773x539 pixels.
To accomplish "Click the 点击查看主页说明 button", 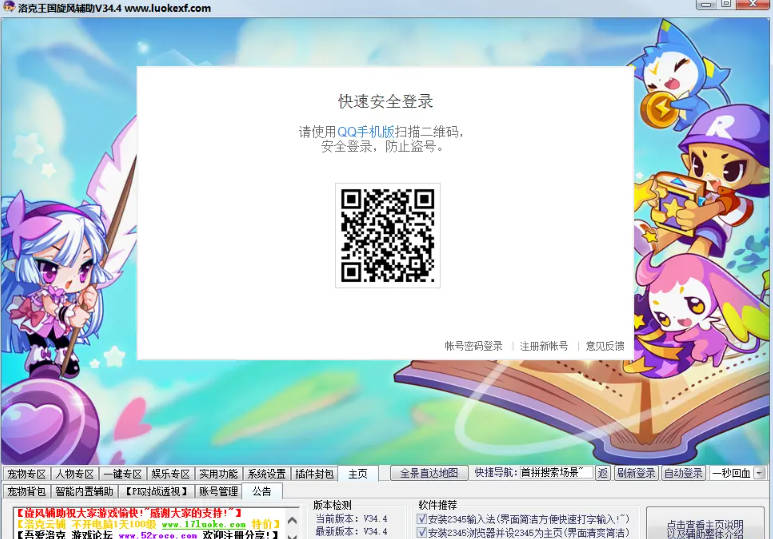I will coord(705,525).
